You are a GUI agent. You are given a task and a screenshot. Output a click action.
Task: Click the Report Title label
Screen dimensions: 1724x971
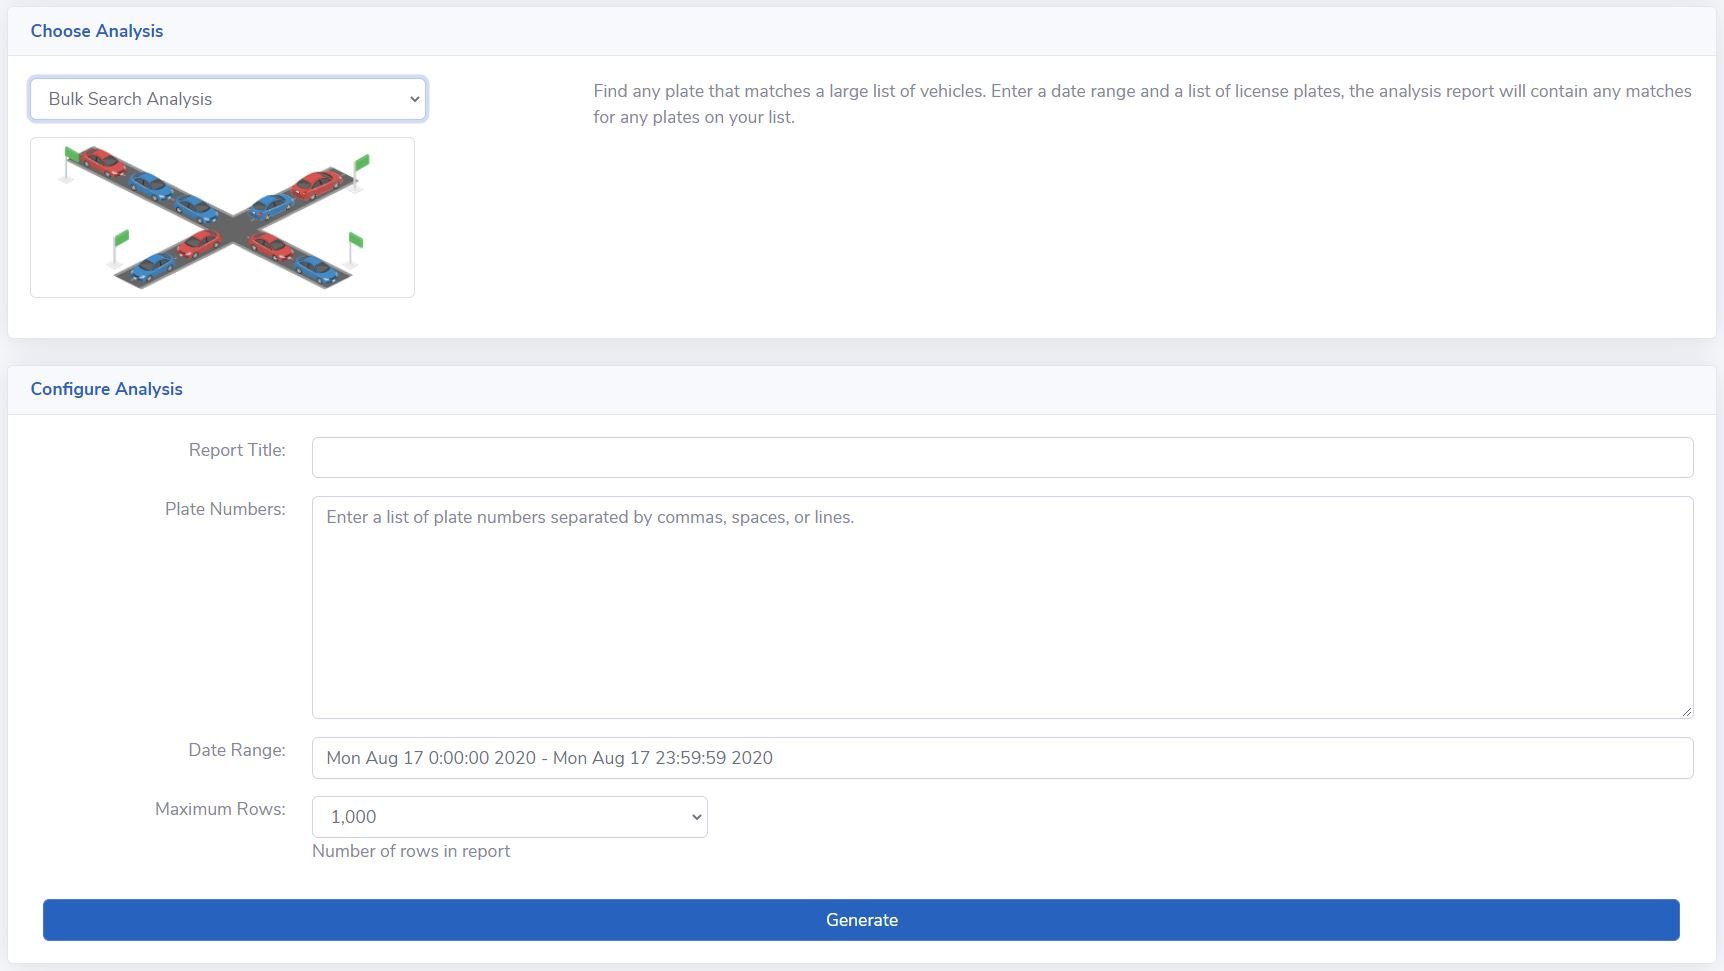click(237, 450)
